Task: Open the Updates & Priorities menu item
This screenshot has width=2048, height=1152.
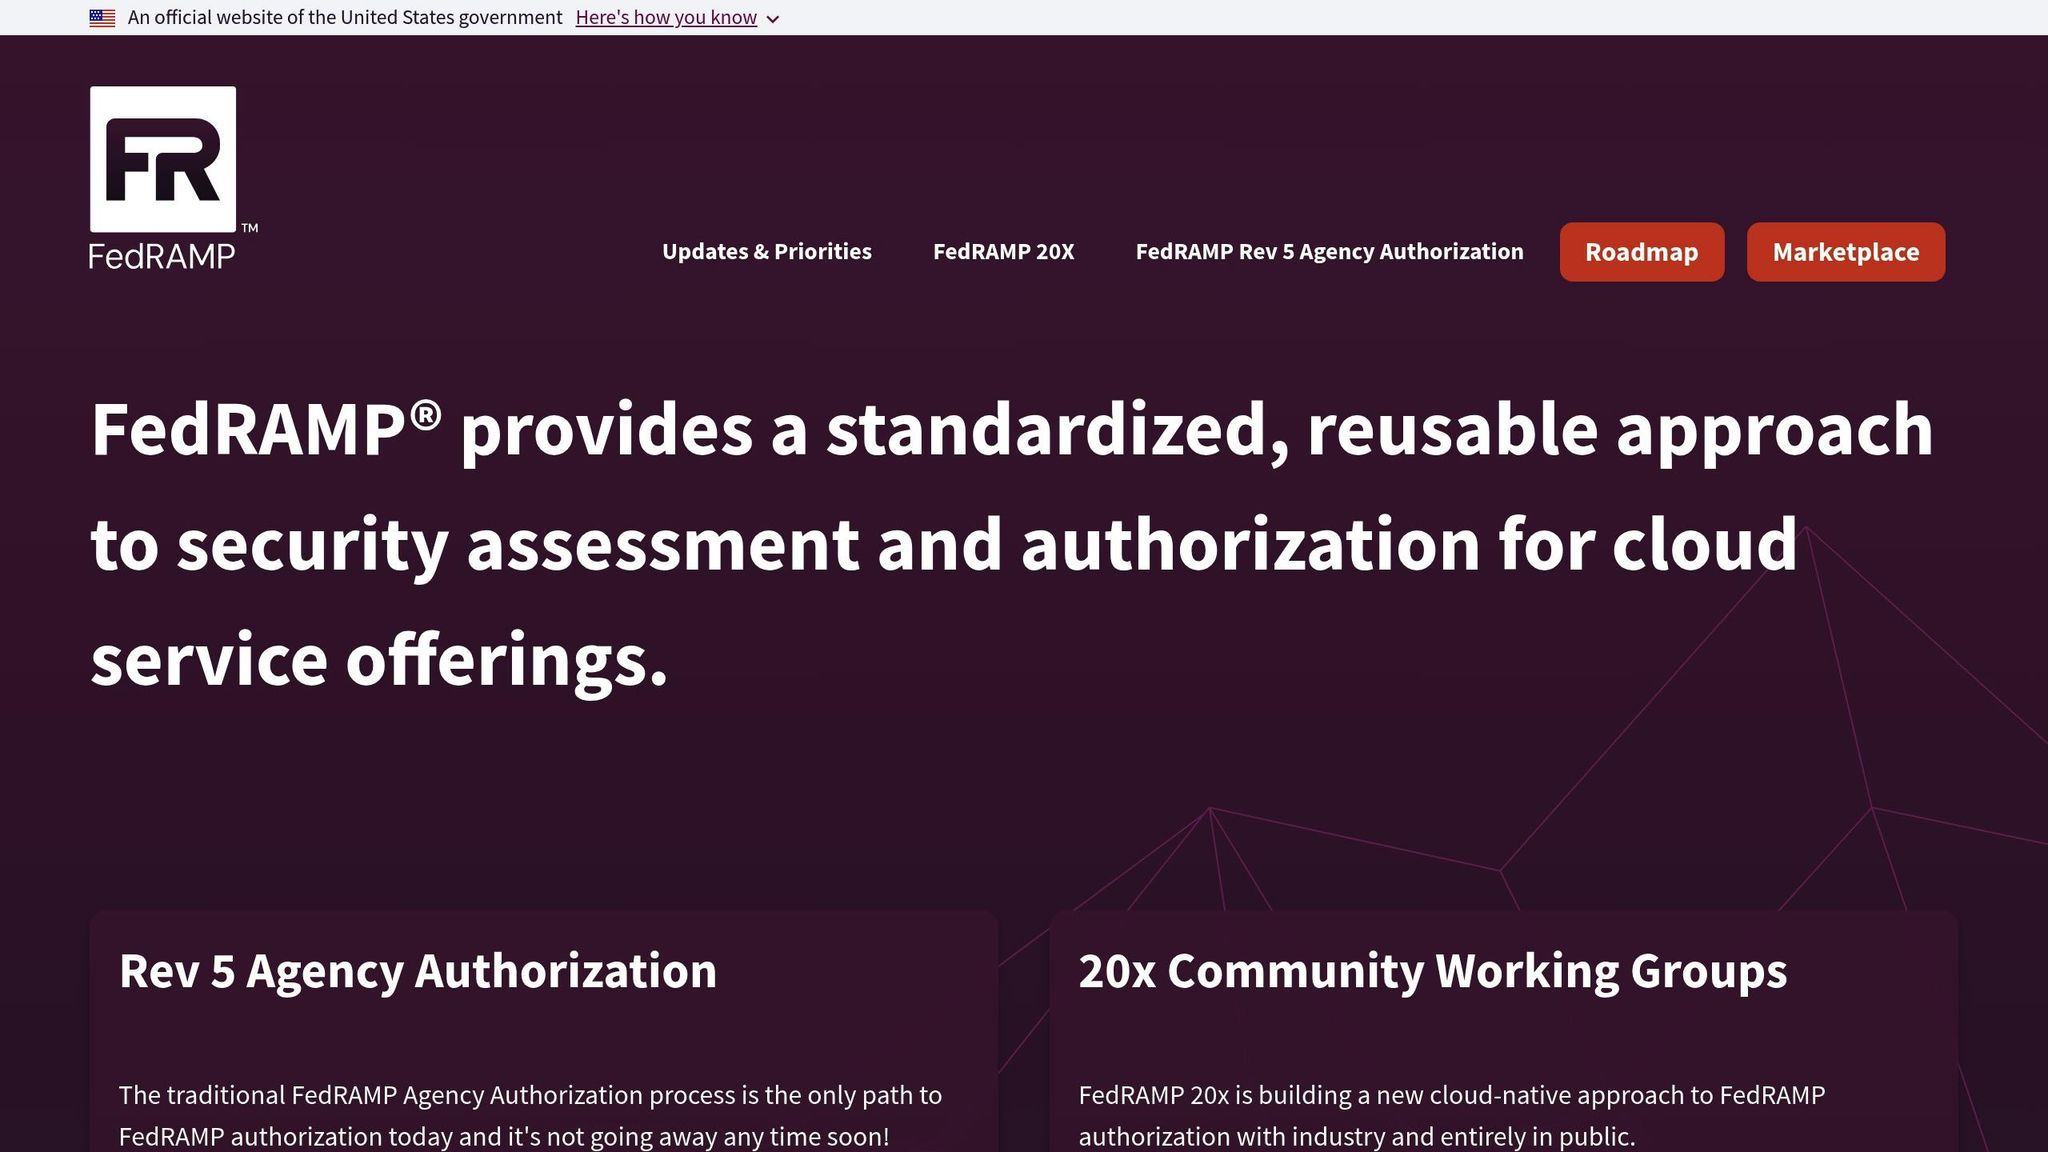Action: coord(766,252)
